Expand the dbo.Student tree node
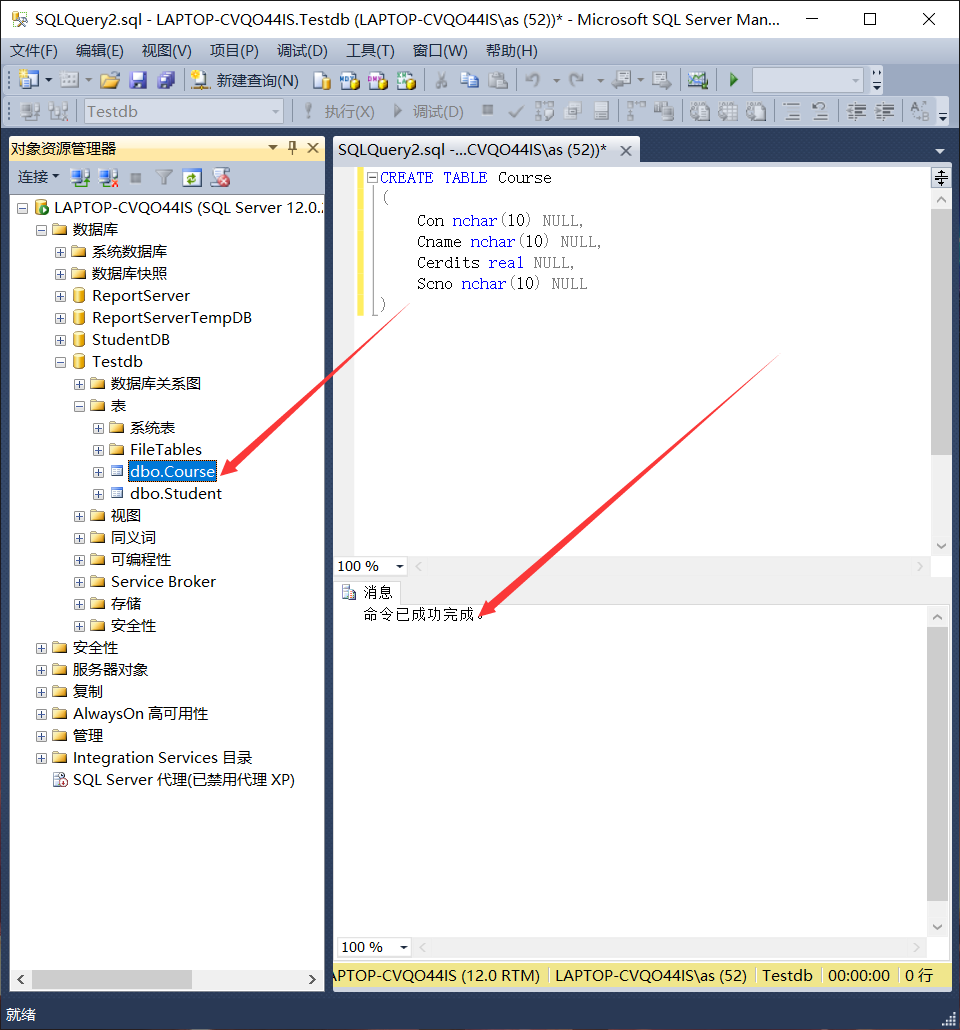This screenshot has height=1030, width=960. 98,493
